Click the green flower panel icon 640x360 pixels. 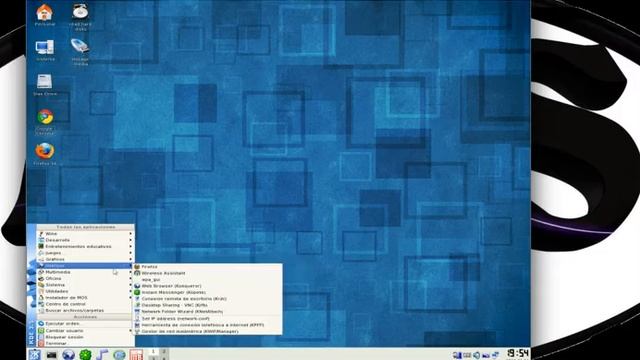coord(85,355)
